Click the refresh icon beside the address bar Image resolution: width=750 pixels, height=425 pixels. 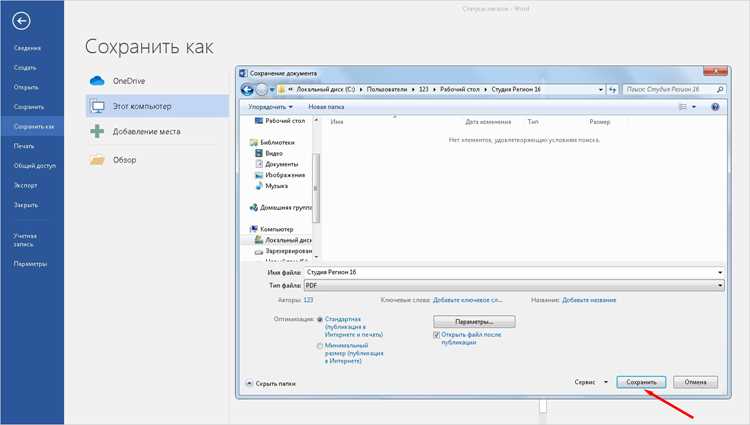pyautogui.click(x=612, y=89)
